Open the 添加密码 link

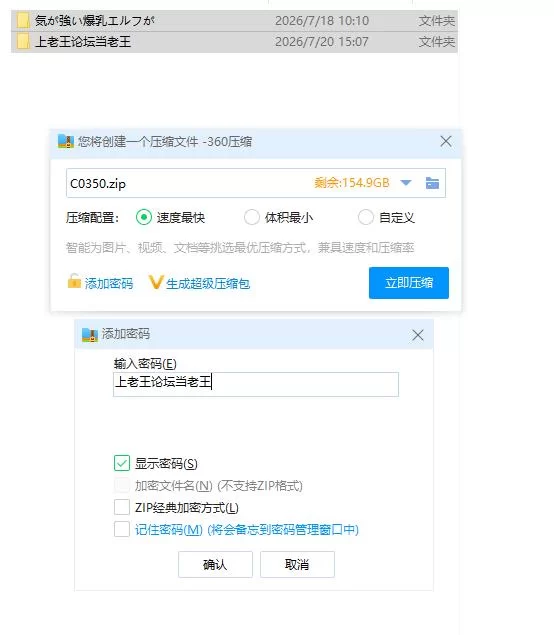109,283
